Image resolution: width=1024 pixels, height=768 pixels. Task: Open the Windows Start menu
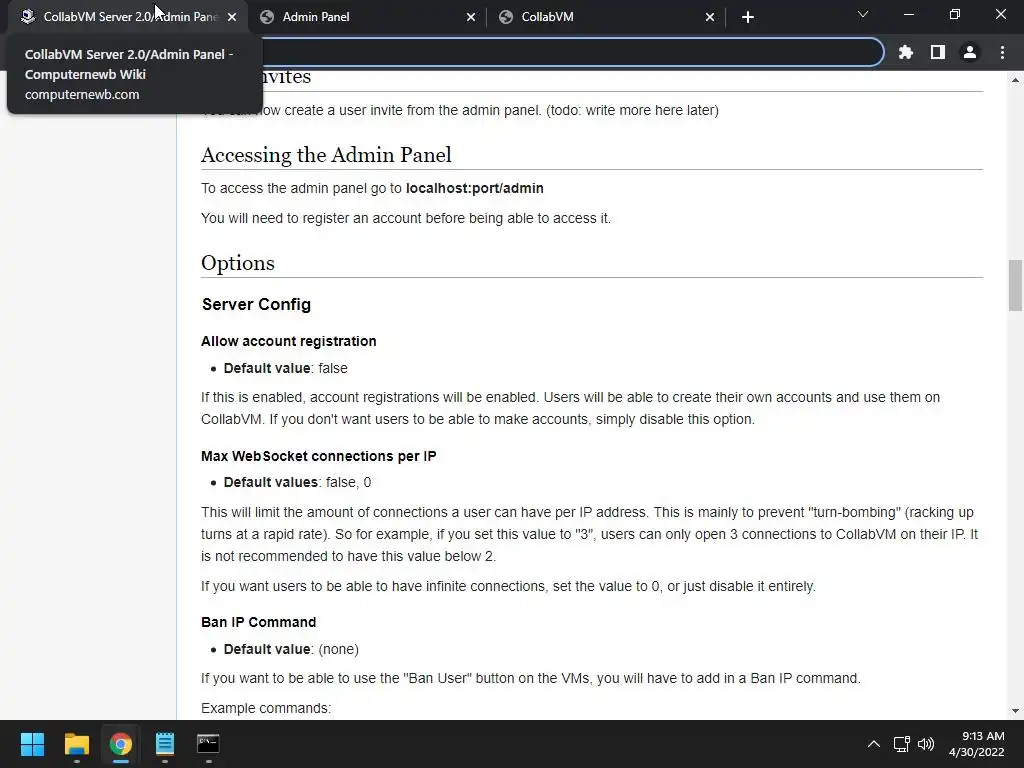point(33,744)
